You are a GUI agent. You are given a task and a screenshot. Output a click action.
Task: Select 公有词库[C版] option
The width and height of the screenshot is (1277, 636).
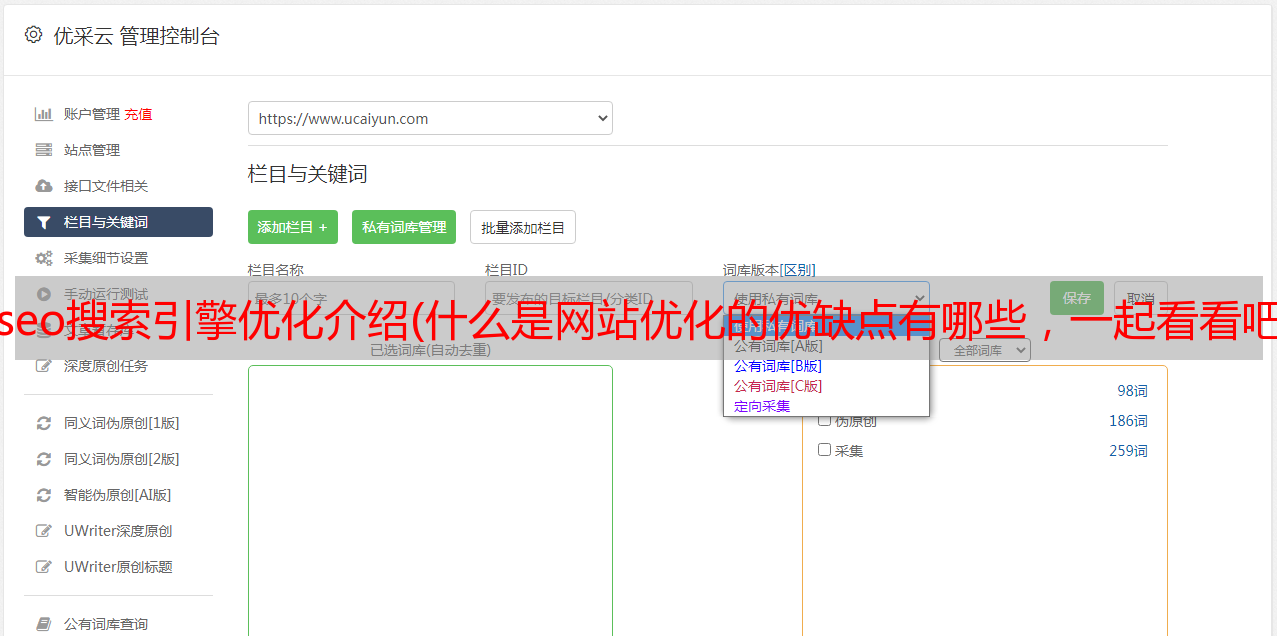click(778, 386)
